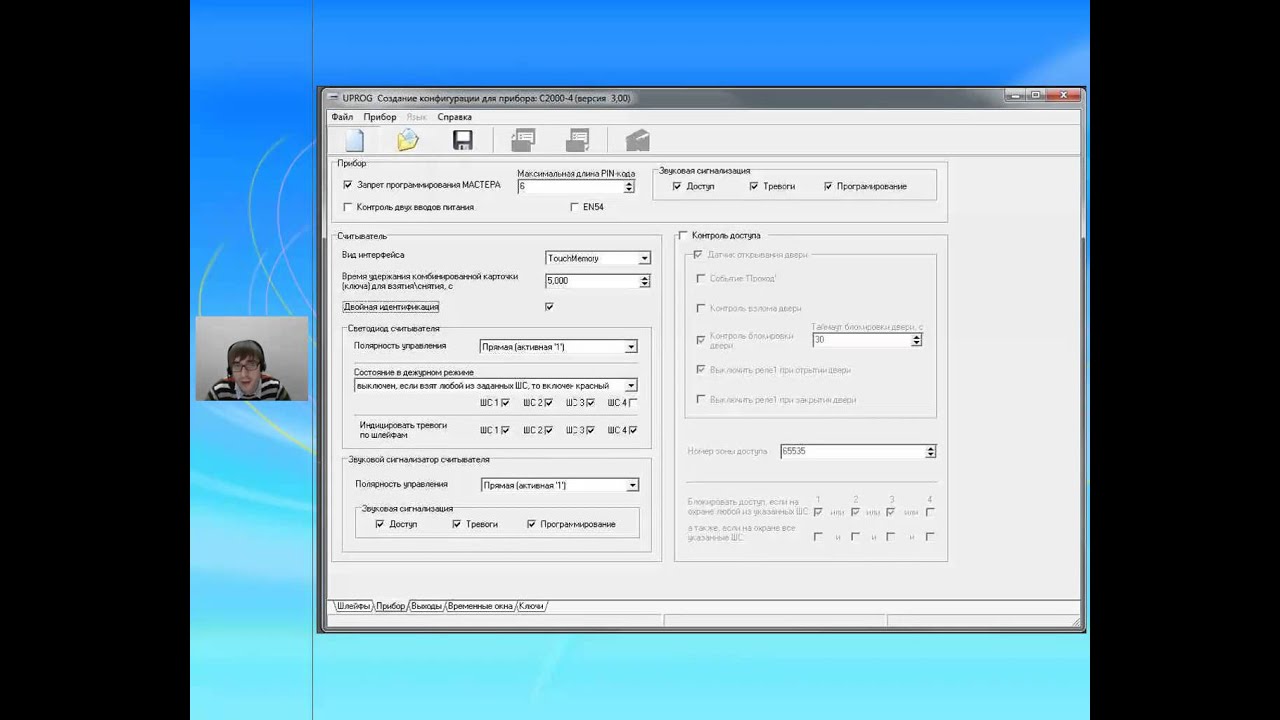
Task: Check ШС 4 in Состояние в дежурном режиме row
Action: coord(633,403)
